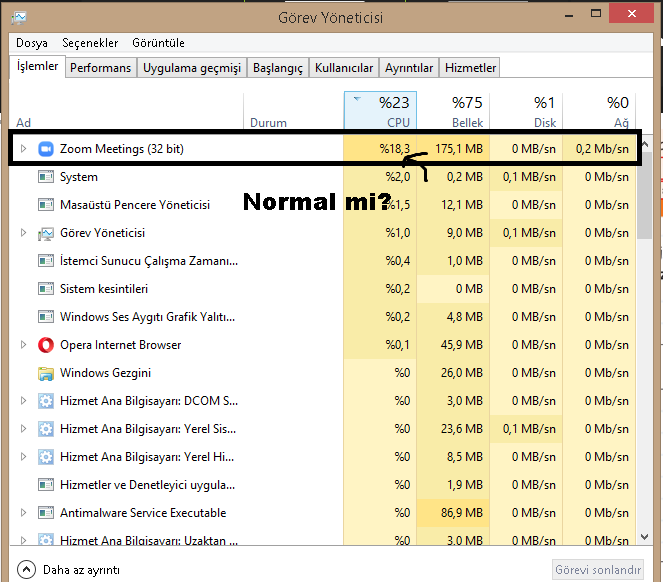Sort by the CPU column header
The width and height of the screenshot is (663, 582).
coord(380,110)
